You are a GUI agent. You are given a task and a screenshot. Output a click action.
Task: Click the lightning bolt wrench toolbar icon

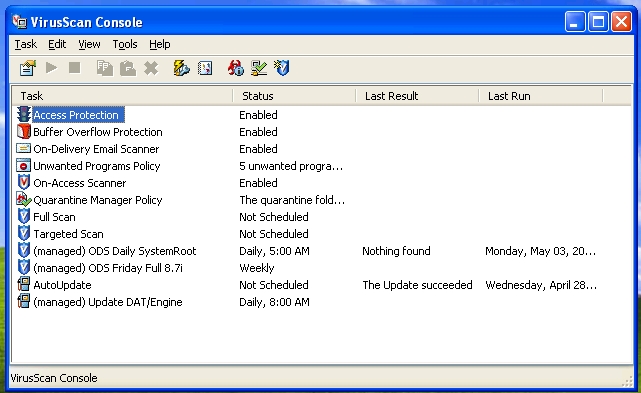tap(182, 68)
